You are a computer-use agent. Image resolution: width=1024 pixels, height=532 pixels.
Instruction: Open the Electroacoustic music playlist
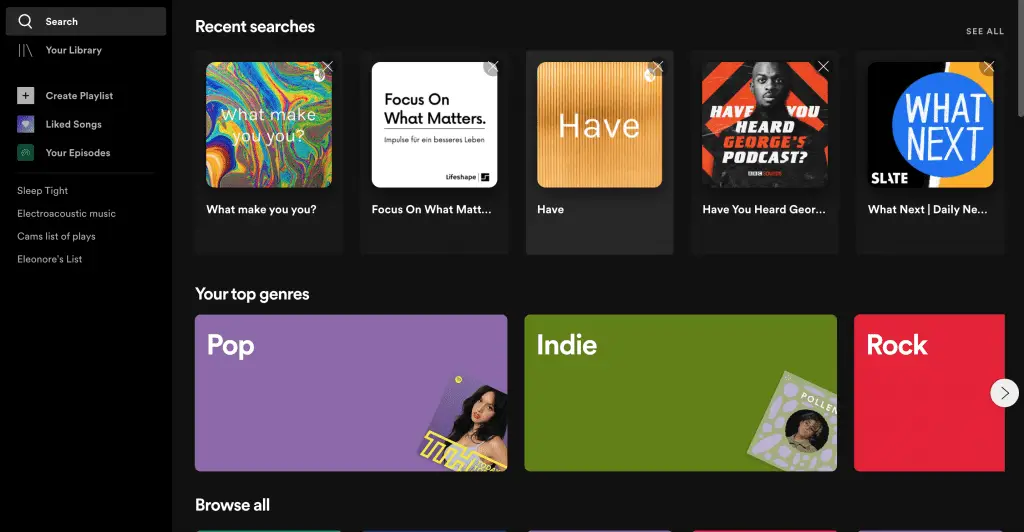tap(66, 213)
